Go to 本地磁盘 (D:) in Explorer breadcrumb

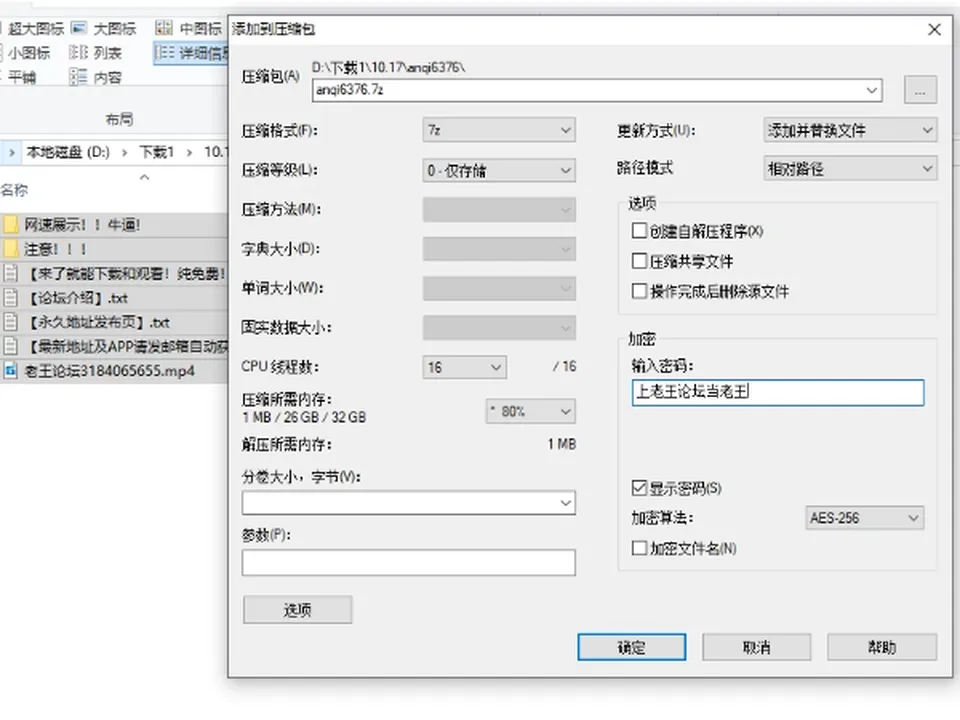click(68, 152)
